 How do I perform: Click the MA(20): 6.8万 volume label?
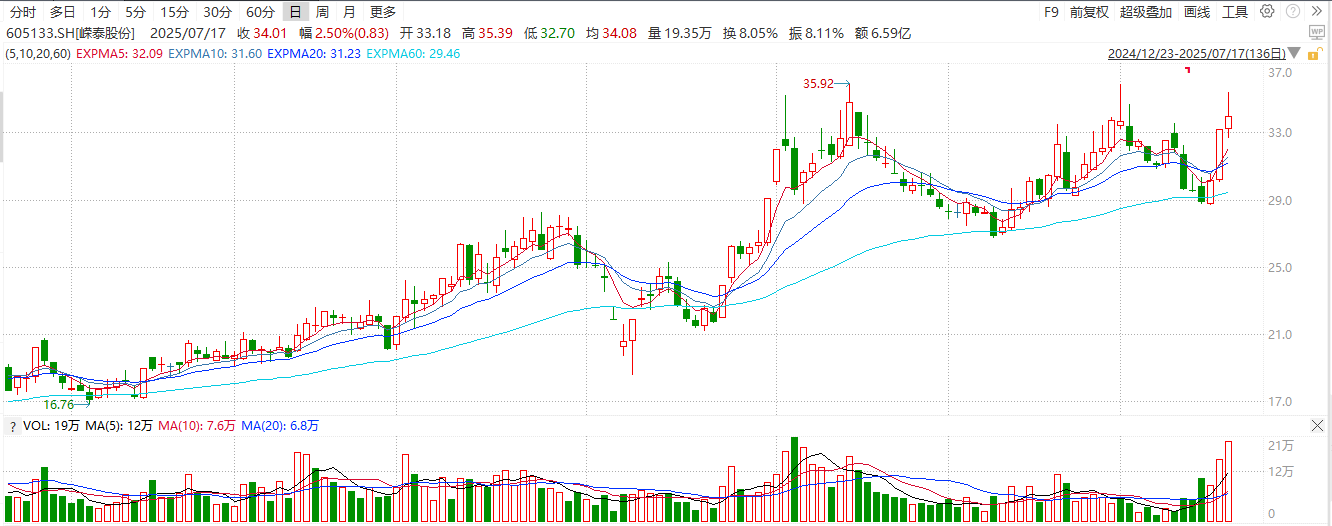coord(279,426)
